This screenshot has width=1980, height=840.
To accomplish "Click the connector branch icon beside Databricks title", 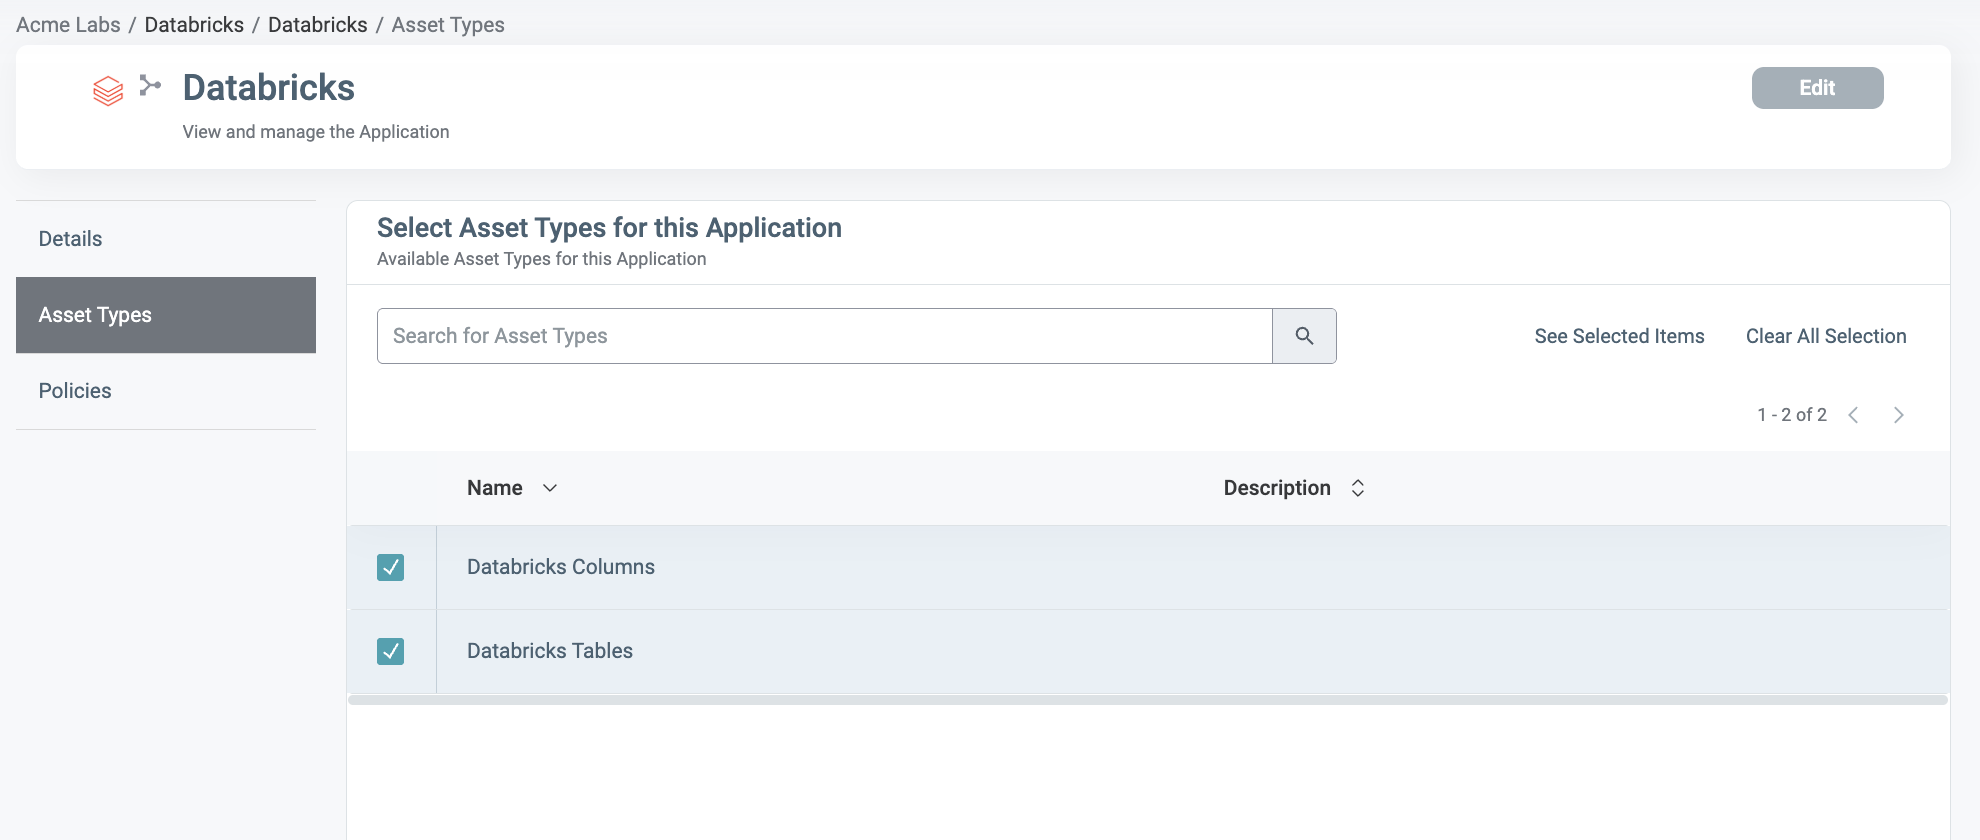I will pos(150,85).
